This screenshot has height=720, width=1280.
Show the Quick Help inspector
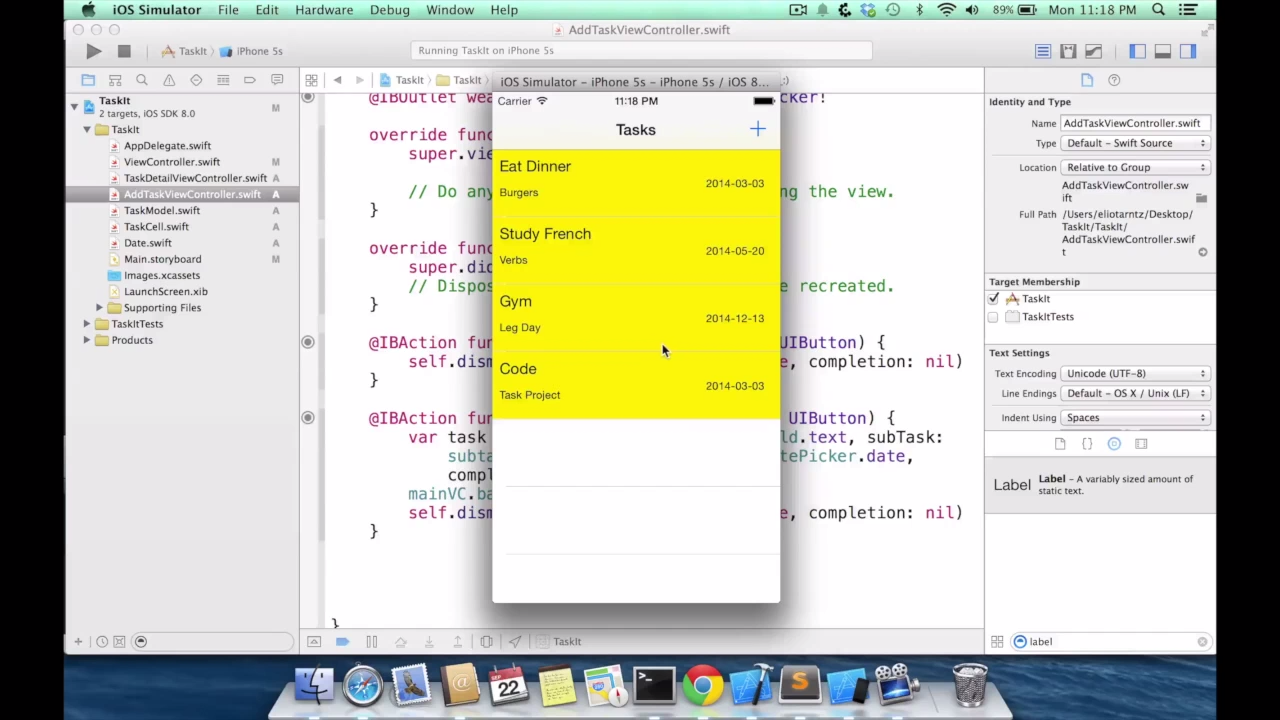pos(1114,80)
